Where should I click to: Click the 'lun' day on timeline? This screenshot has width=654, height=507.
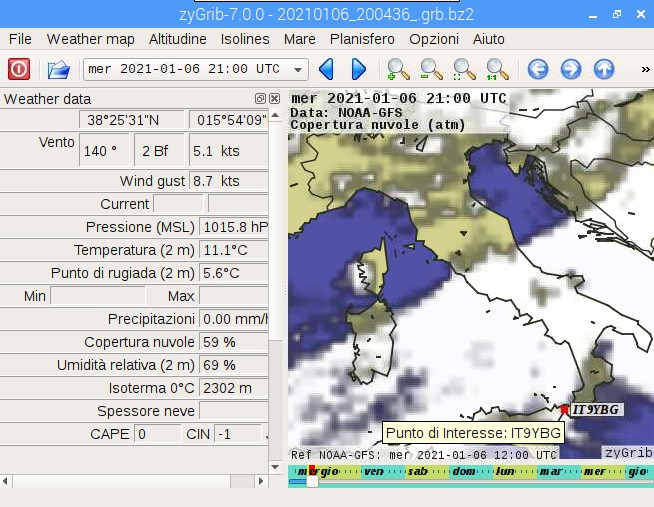click(505, 472)
